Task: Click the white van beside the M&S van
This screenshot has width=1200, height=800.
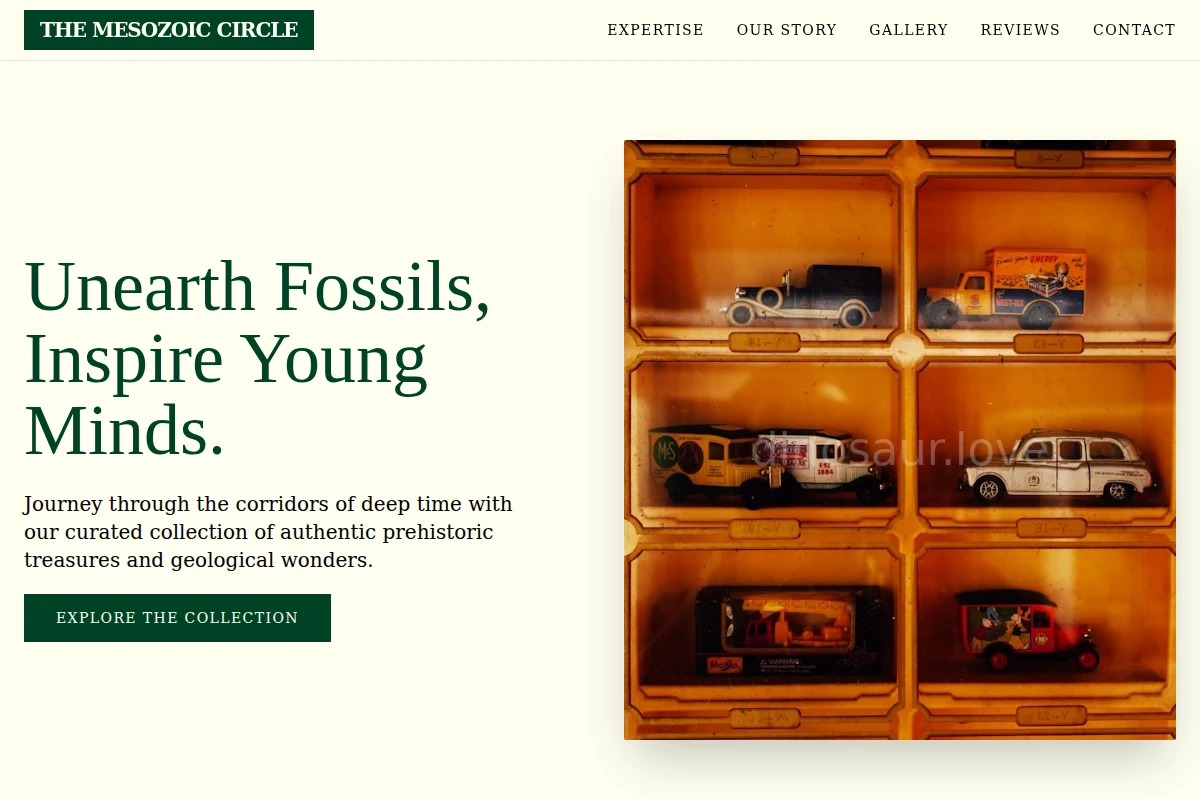Action: (827, 468)
